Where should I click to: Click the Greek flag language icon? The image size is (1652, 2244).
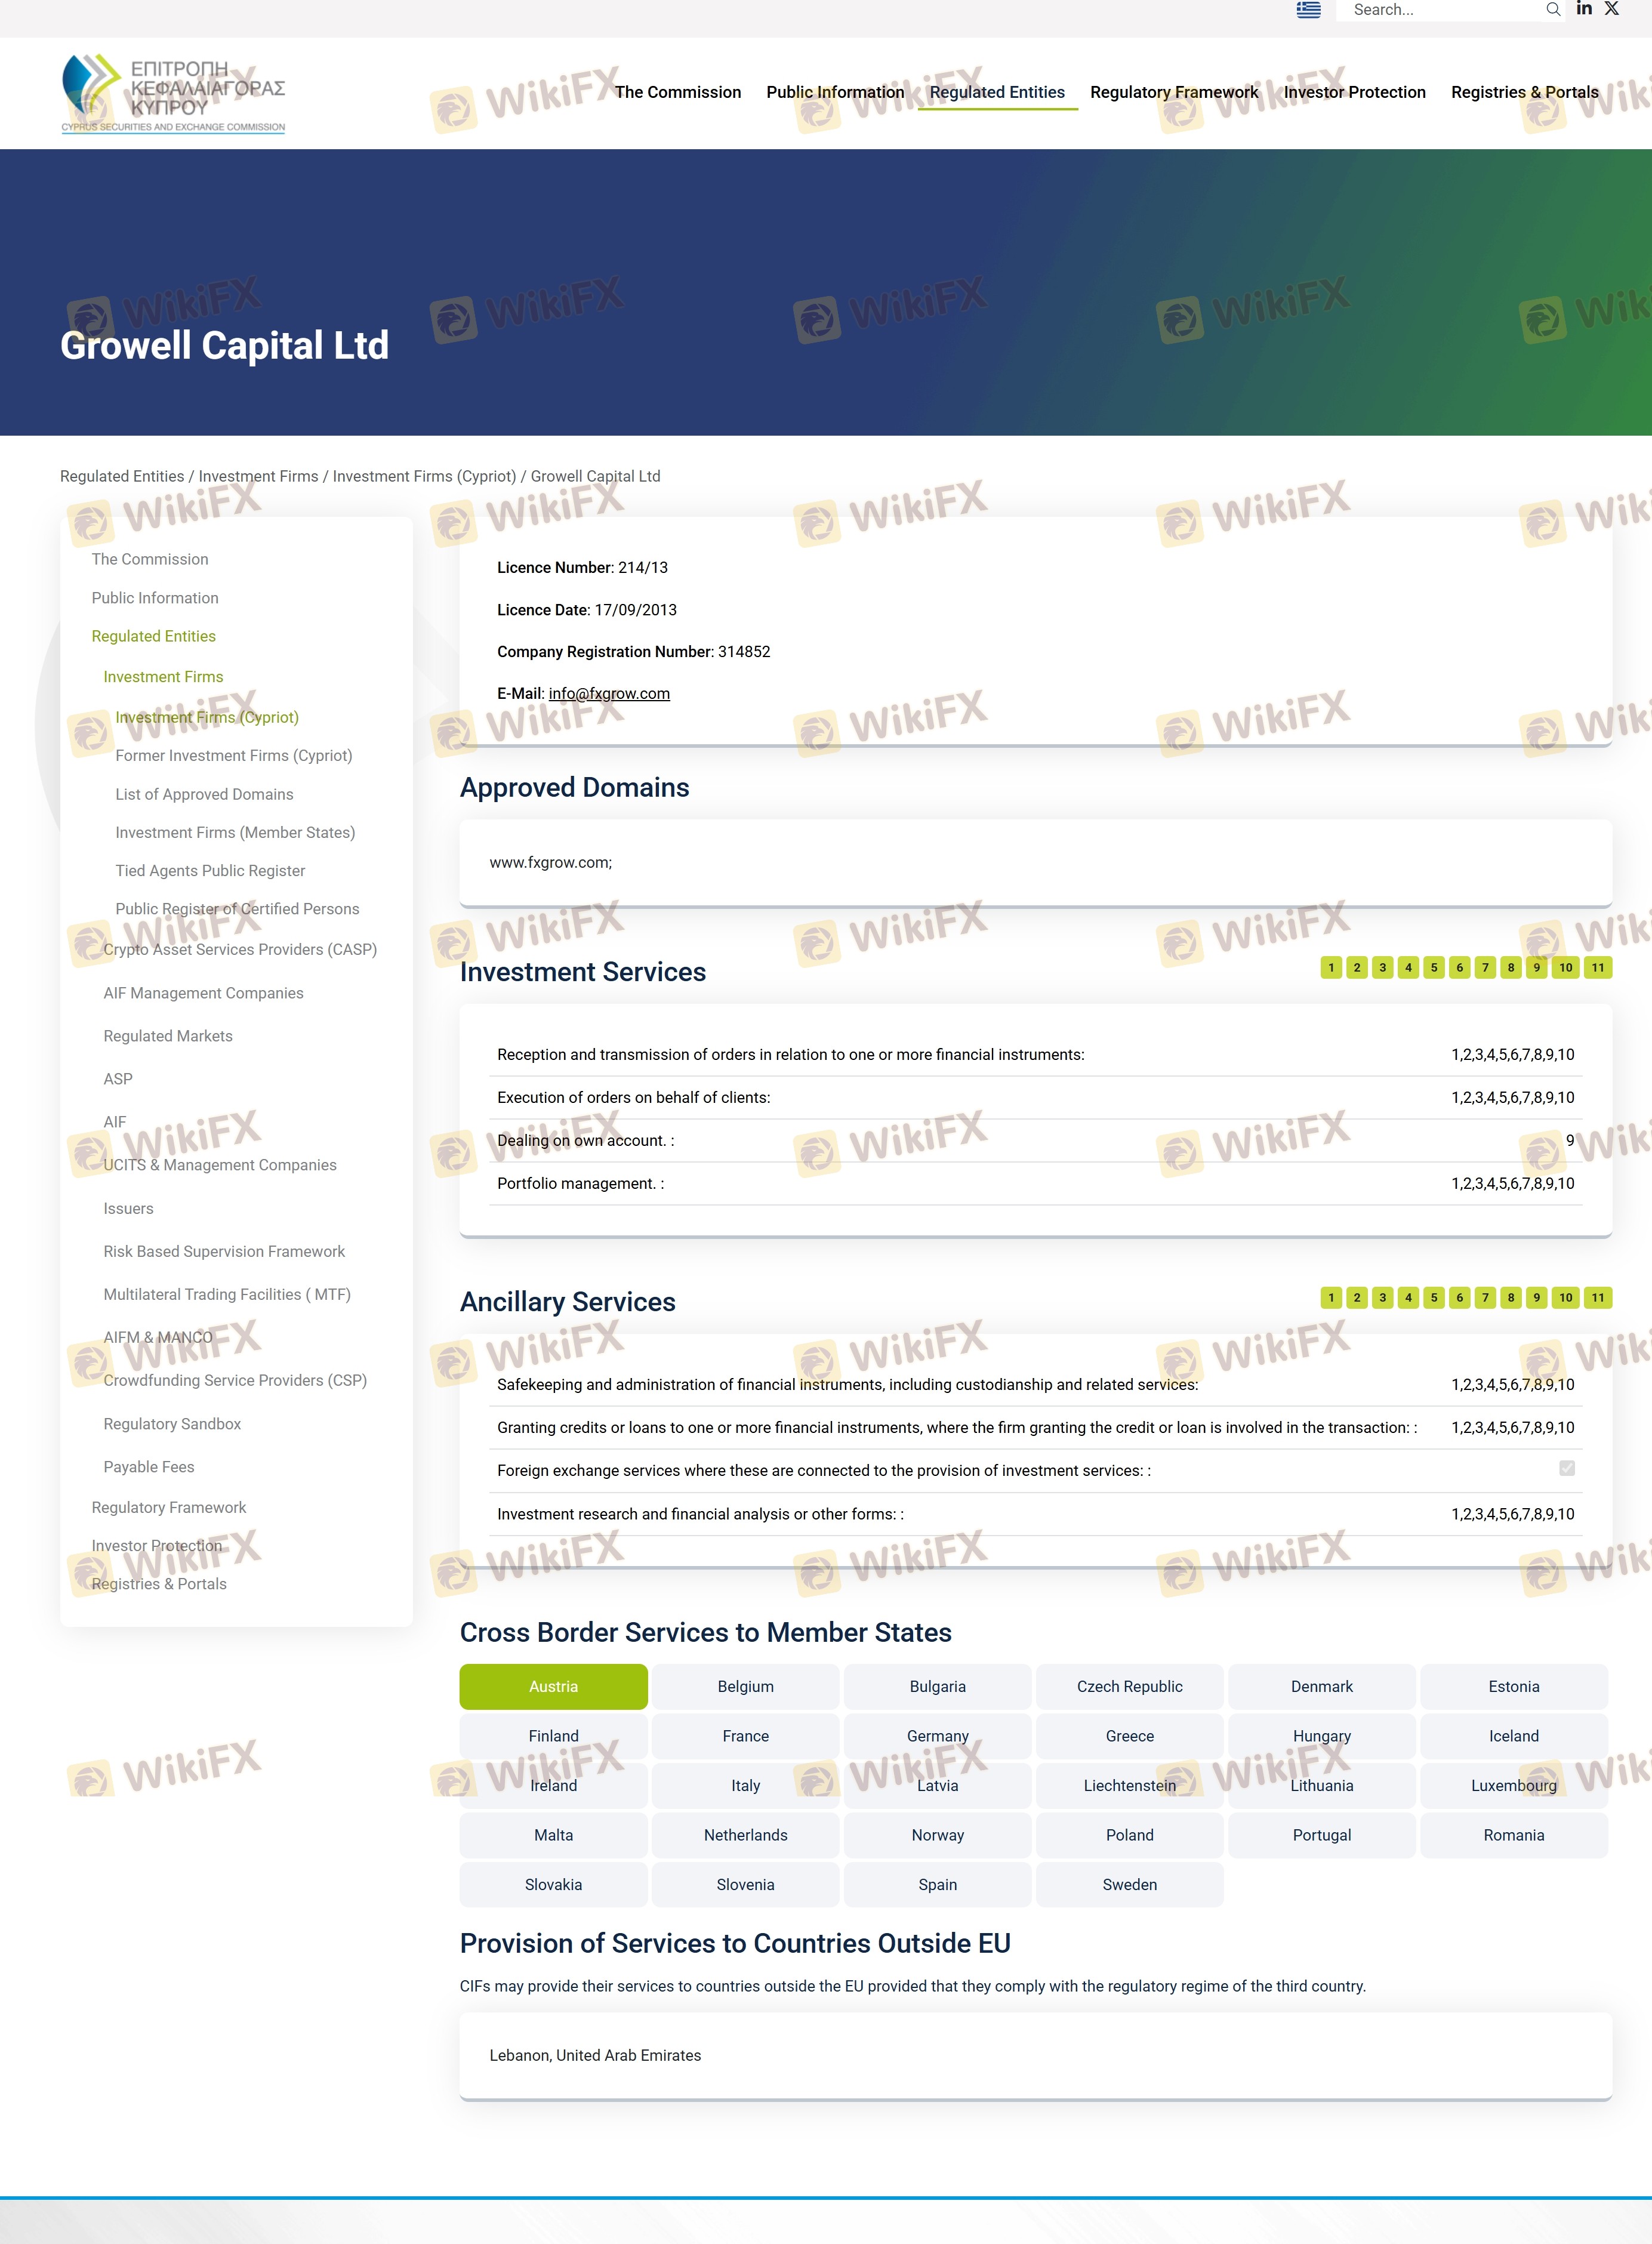click(1308, 10)
